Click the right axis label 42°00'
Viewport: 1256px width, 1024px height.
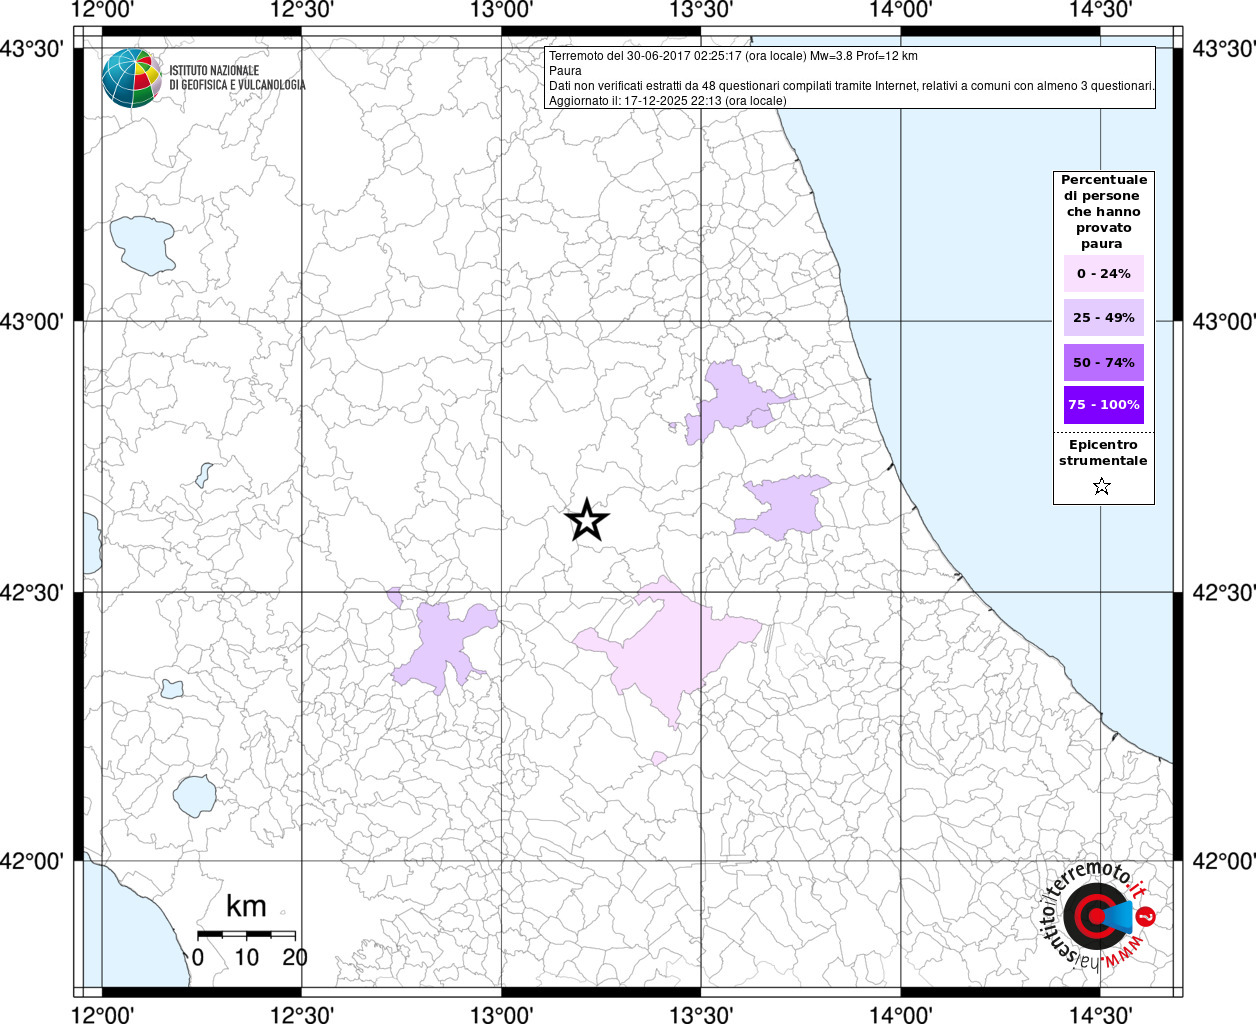click(x=1223, y=861)
